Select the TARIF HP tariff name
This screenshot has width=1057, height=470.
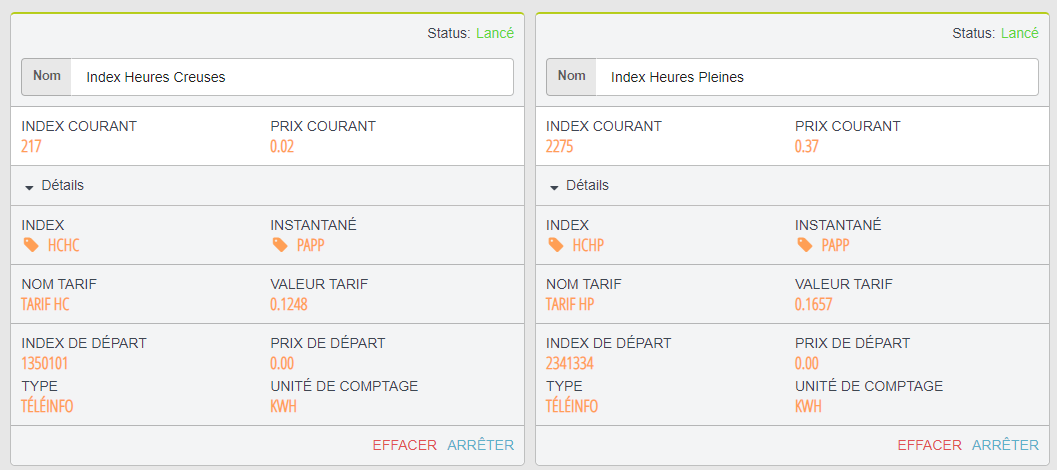571,304
